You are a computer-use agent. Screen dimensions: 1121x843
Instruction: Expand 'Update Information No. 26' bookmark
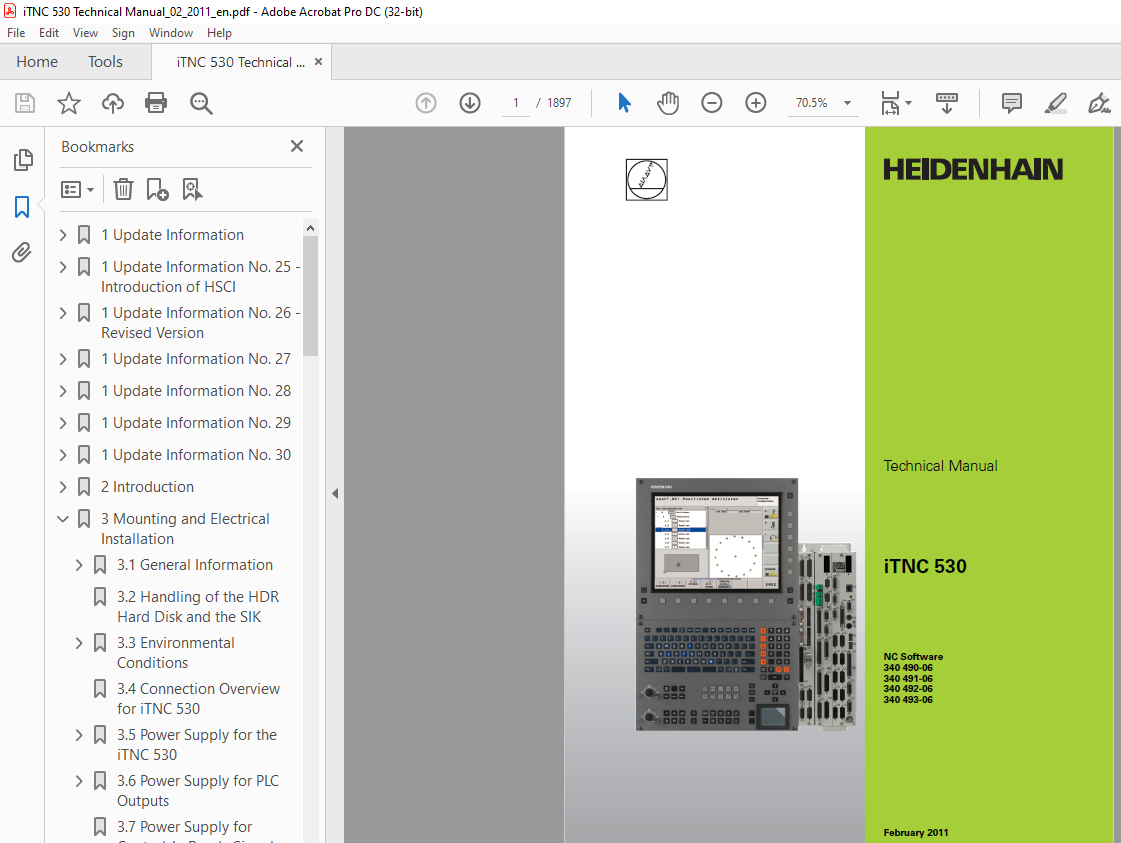pos(63,313)
